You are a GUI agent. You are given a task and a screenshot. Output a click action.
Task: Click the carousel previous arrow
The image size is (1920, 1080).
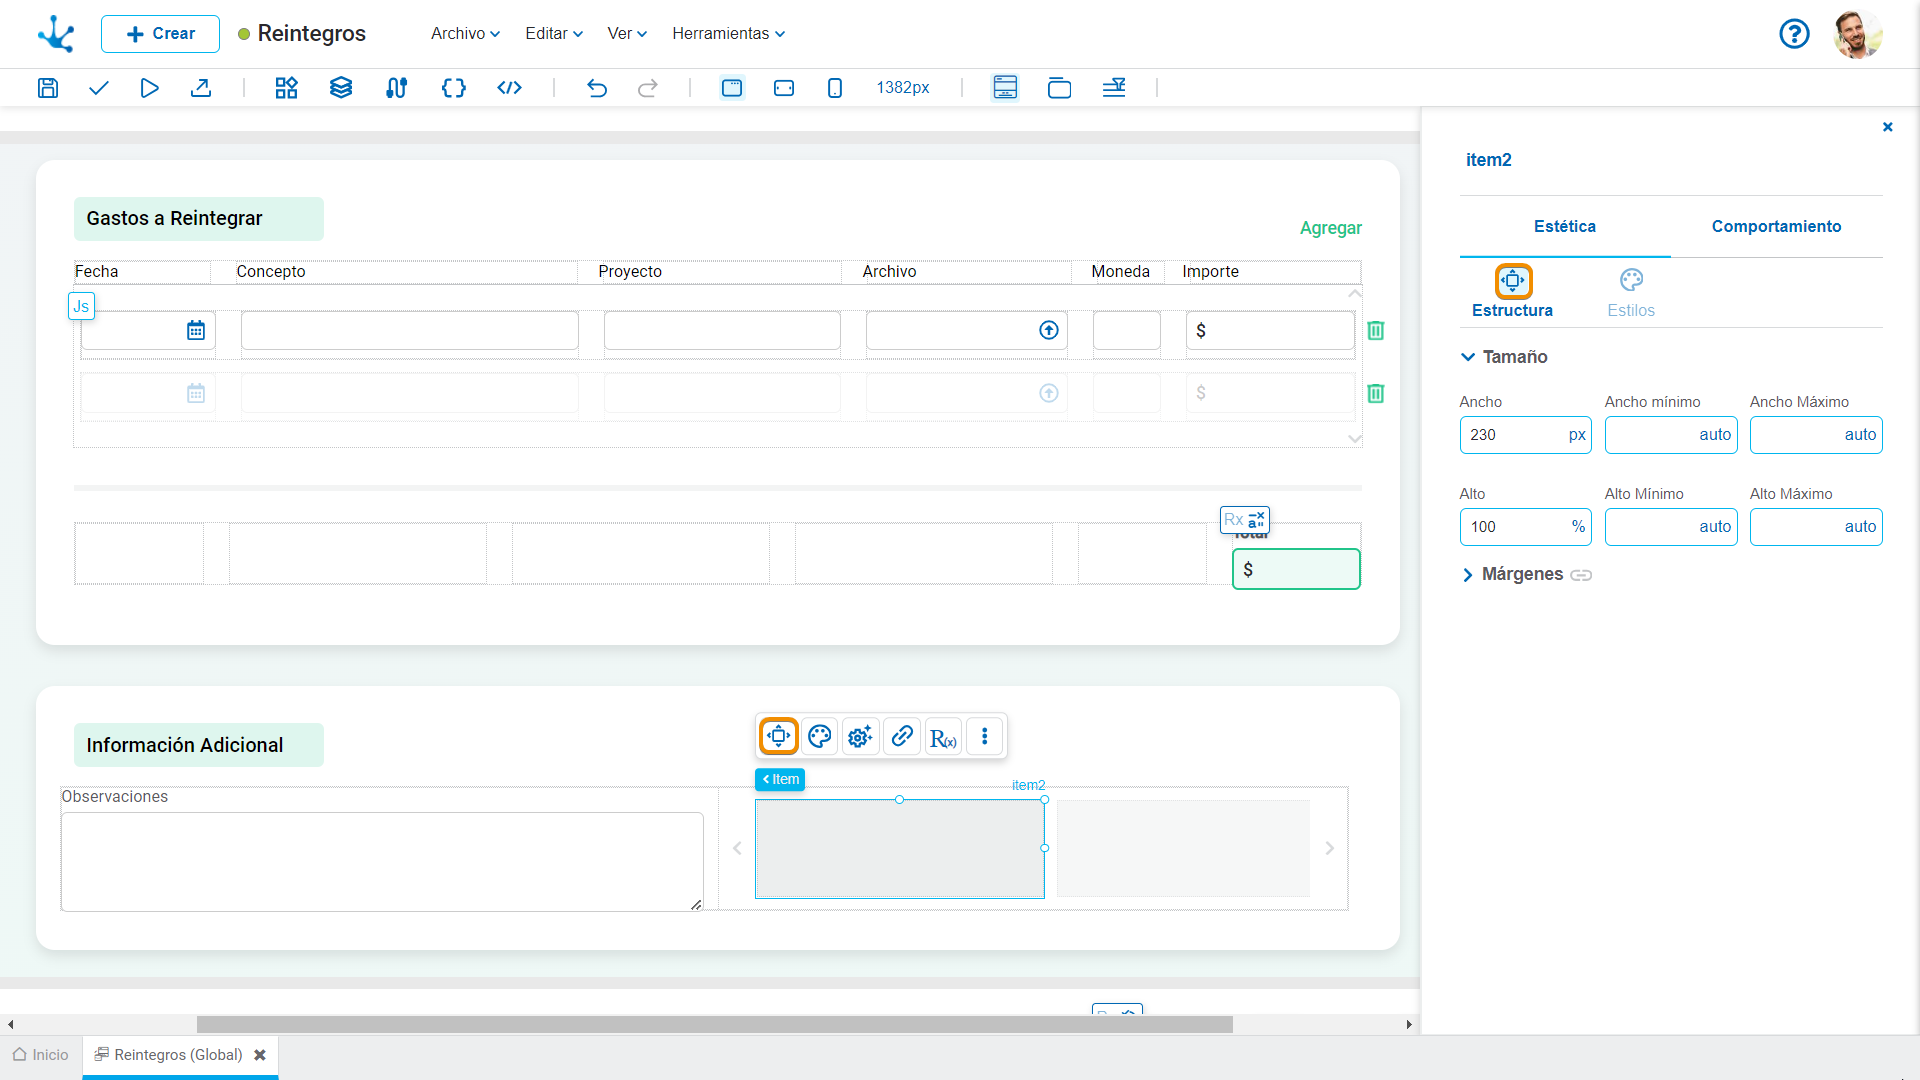coord(737,848)
